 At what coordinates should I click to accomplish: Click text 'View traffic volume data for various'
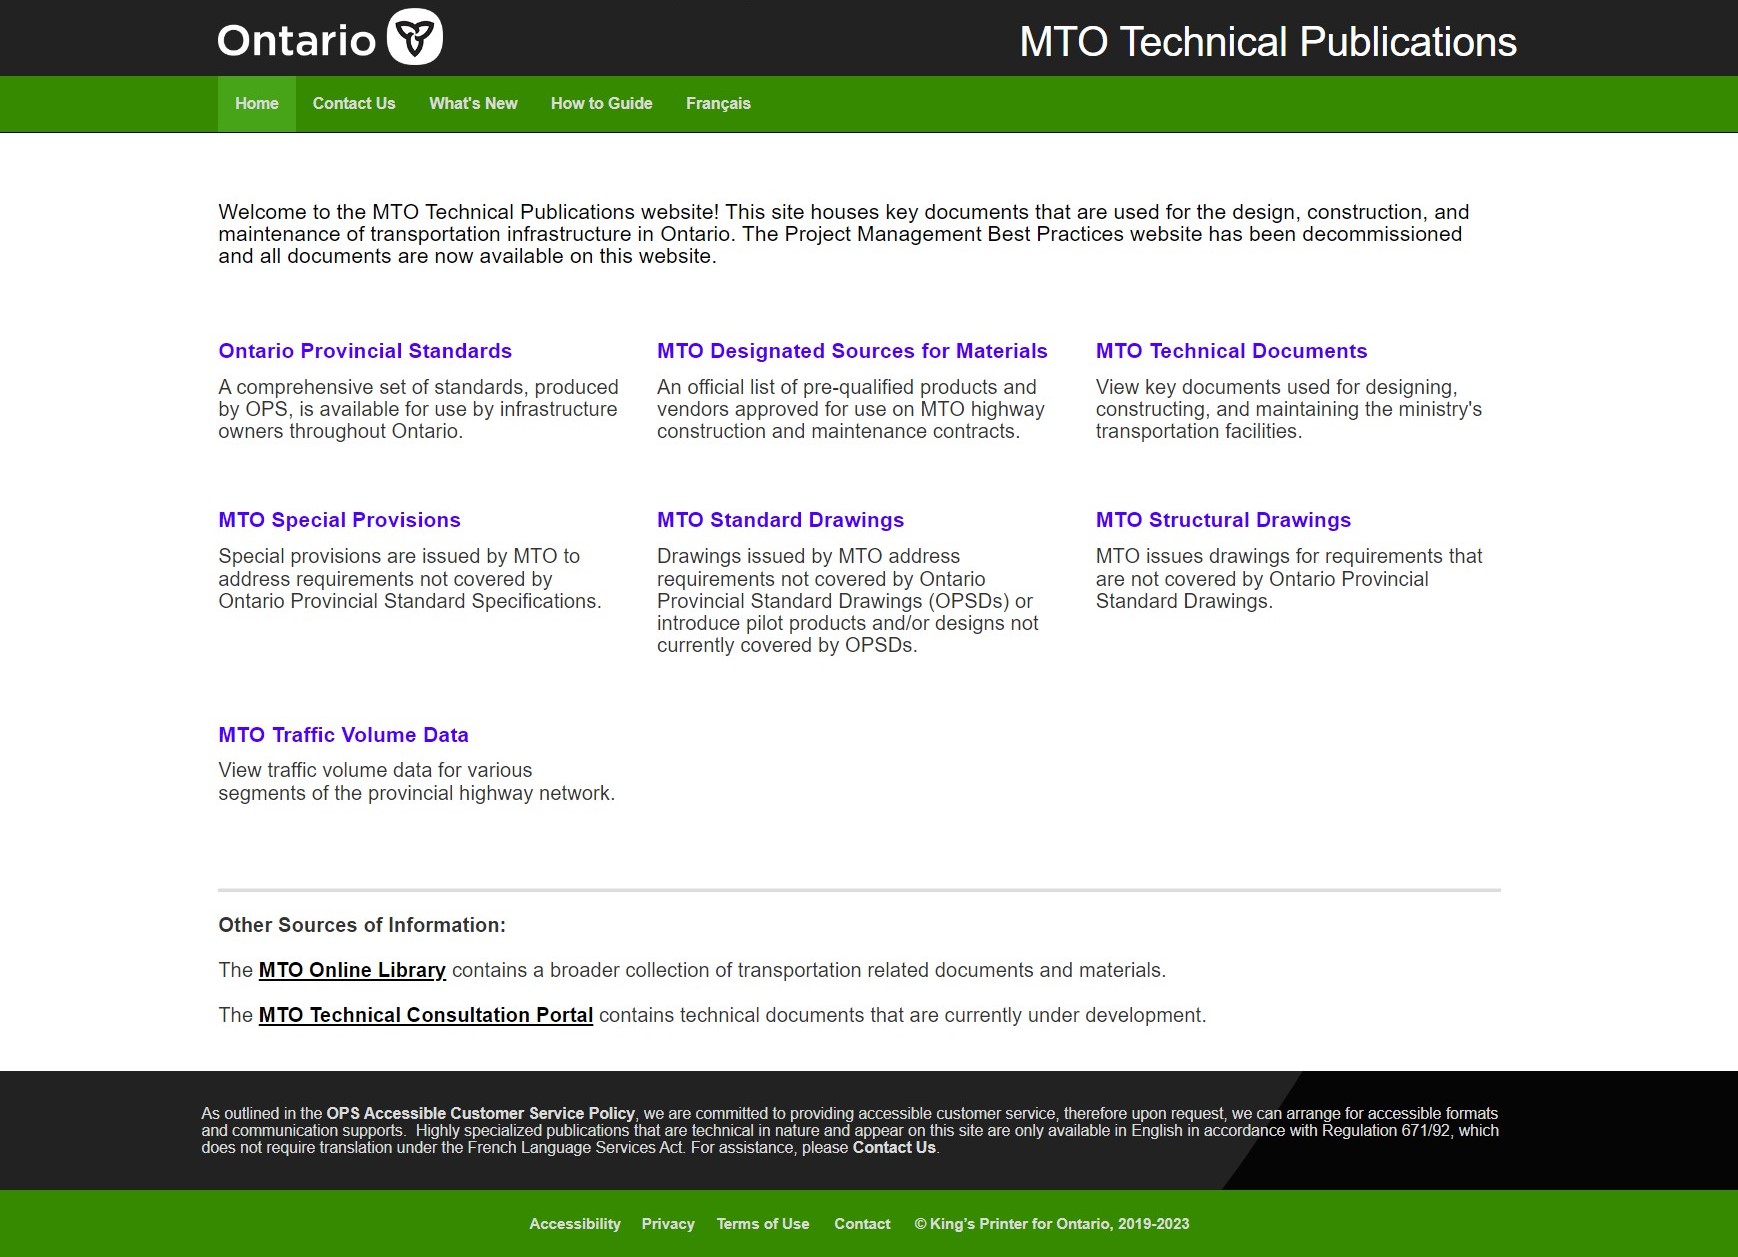click(x=417, y=782)
